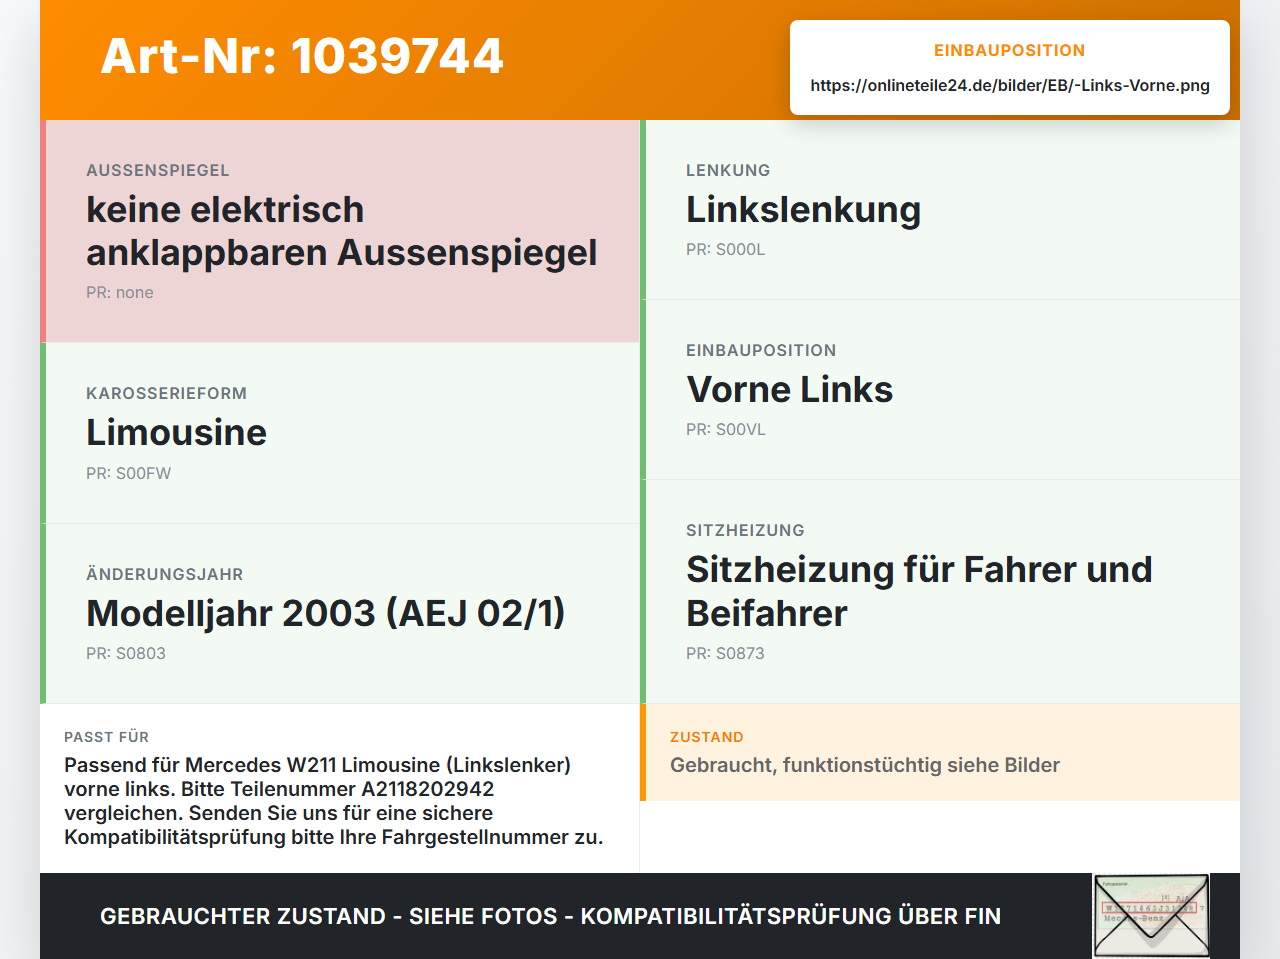1280x959 pixels.
Task: Click the PR: none label
Action: (x=120, y=293)
